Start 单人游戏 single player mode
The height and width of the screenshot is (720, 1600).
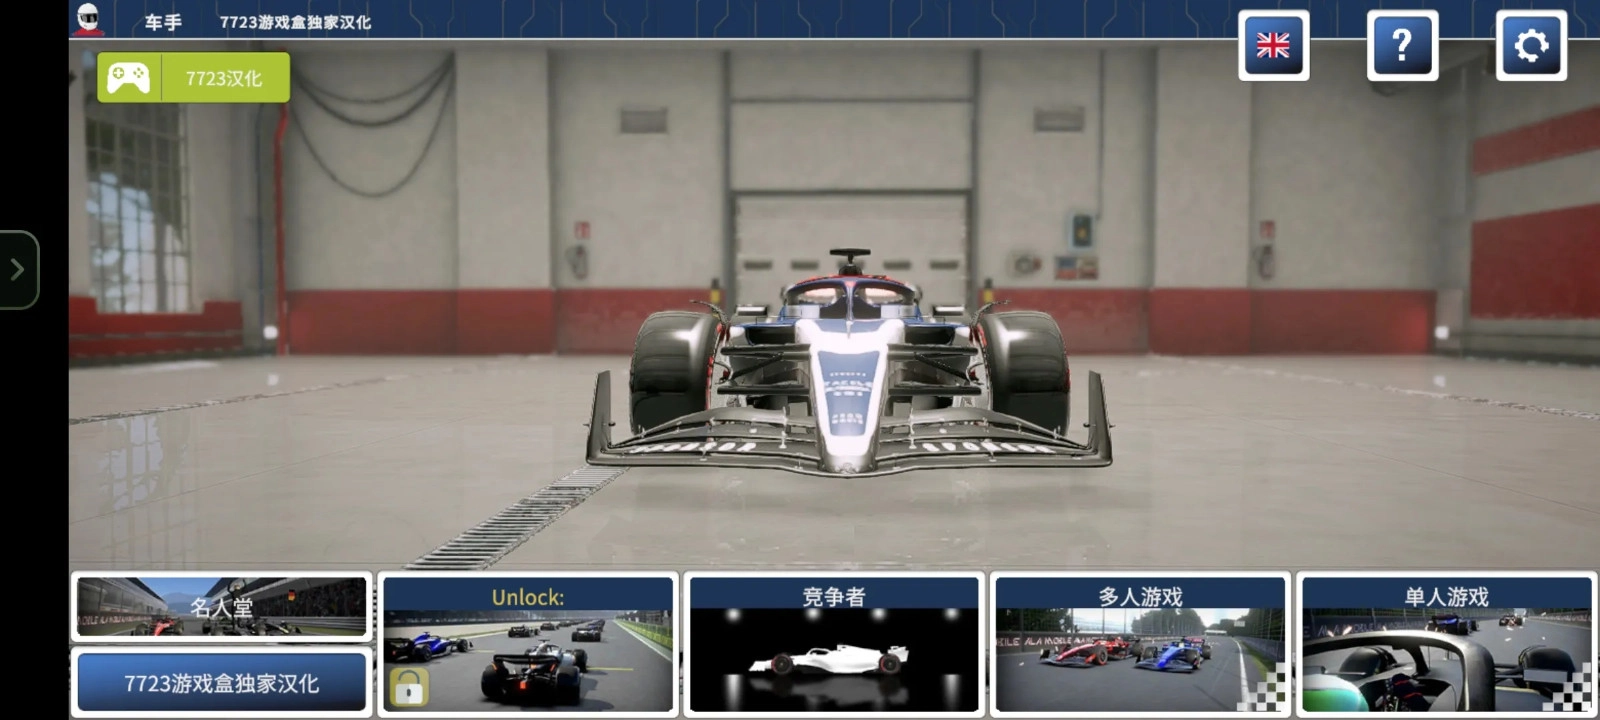[x=1446, y=644]
